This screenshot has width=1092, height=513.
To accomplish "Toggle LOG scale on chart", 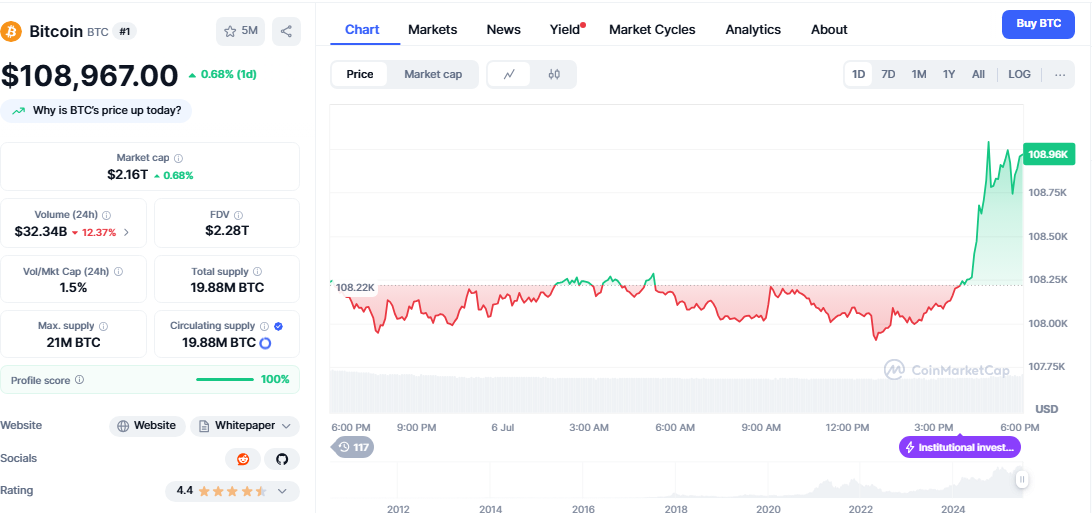I will click(x=1020, y=74).
